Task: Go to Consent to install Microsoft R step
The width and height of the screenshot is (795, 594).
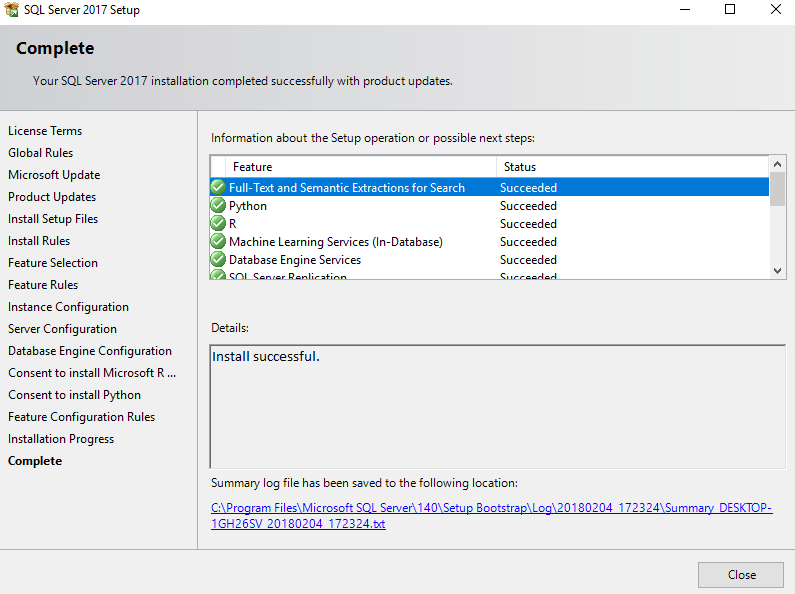Action: coord(92,373)
